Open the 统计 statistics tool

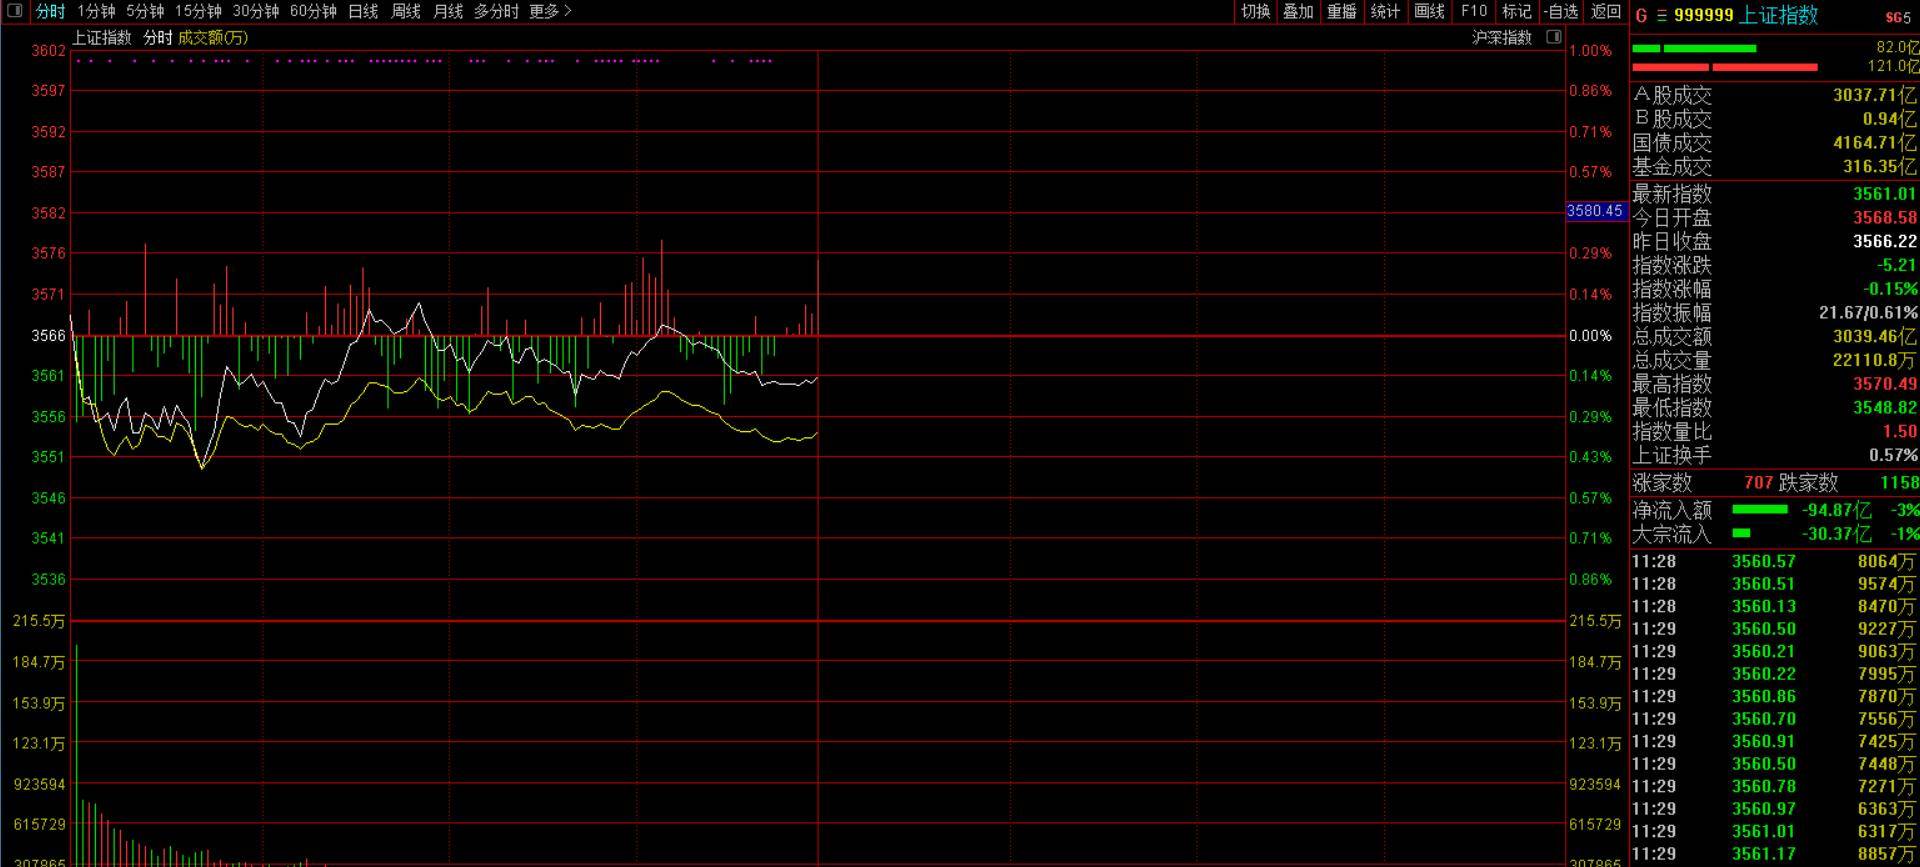point(1385,11)
